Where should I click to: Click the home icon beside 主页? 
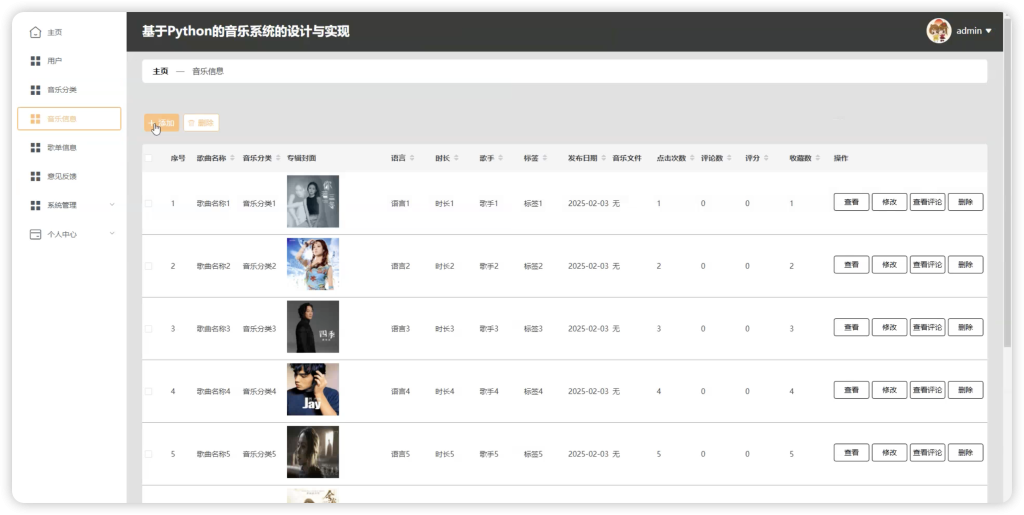tap(35, 32)
